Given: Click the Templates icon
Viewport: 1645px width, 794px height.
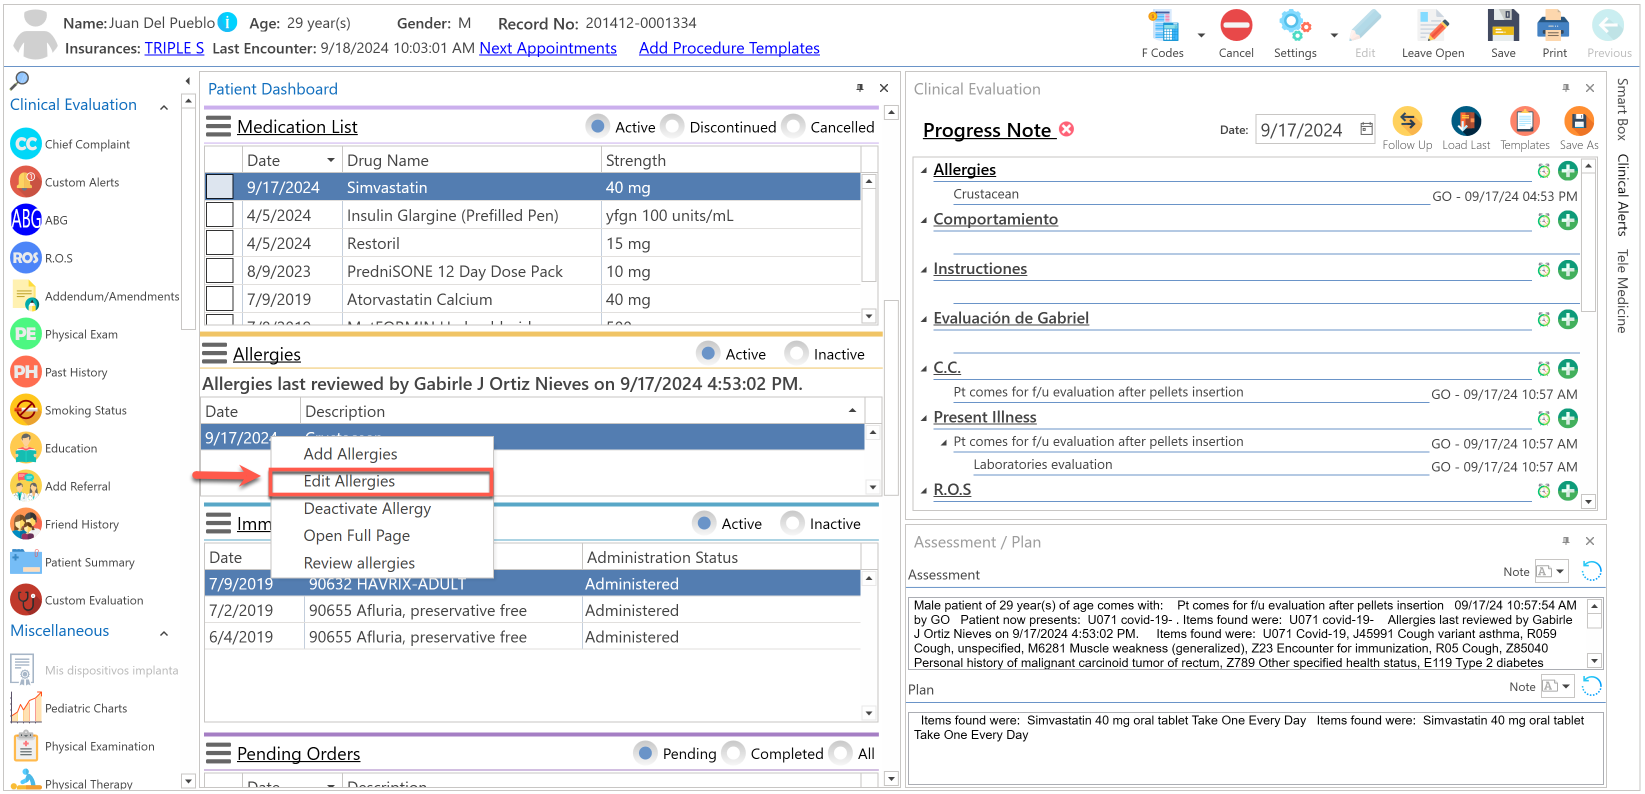Looking at the screenshot, I should [x=1524, y=121].
